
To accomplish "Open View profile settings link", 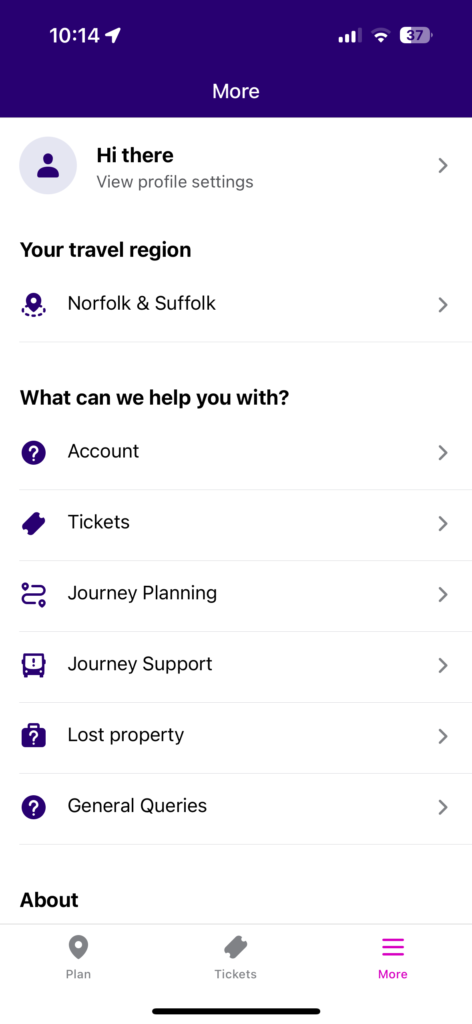I will (175, 182).
